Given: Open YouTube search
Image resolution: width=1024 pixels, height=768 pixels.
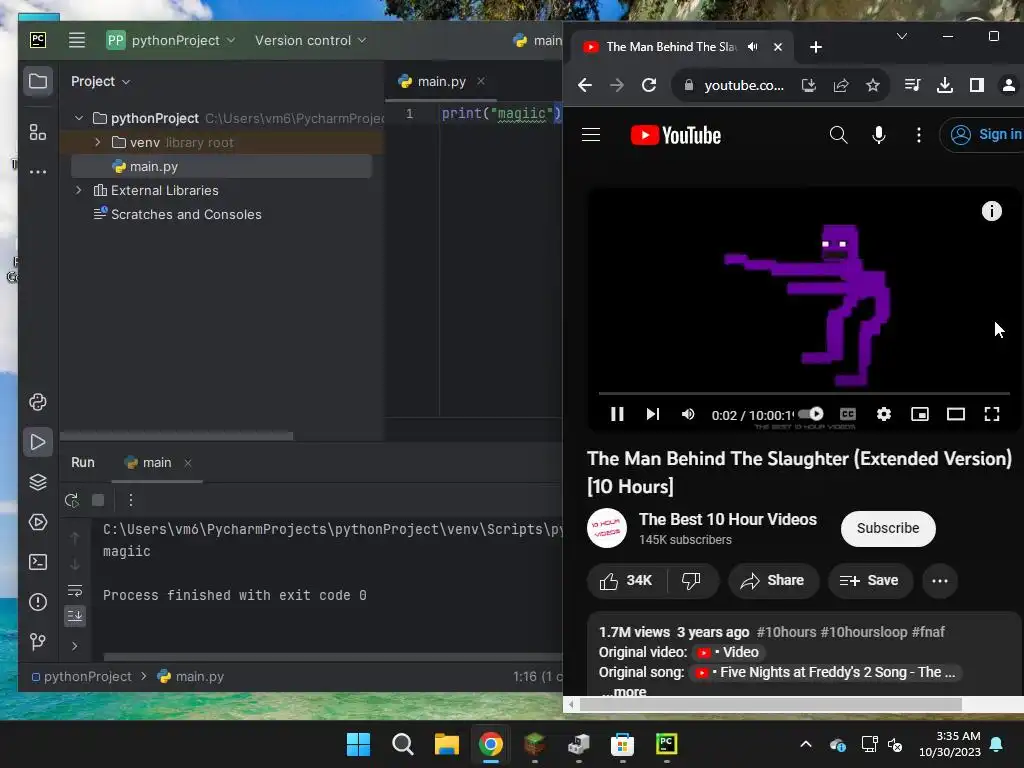Looking at the screenshot, I should [x=839, y=135].
